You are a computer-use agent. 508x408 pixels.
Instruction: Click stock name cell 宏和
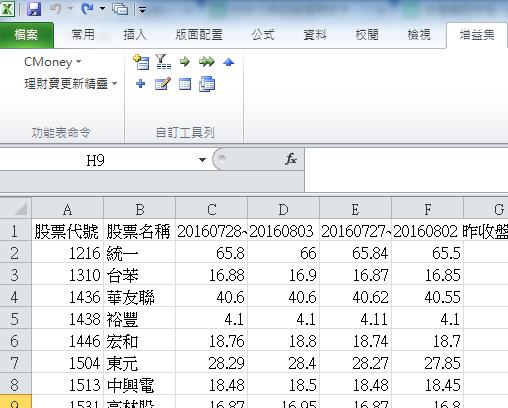pyautogui.click(x=140, y=341)
